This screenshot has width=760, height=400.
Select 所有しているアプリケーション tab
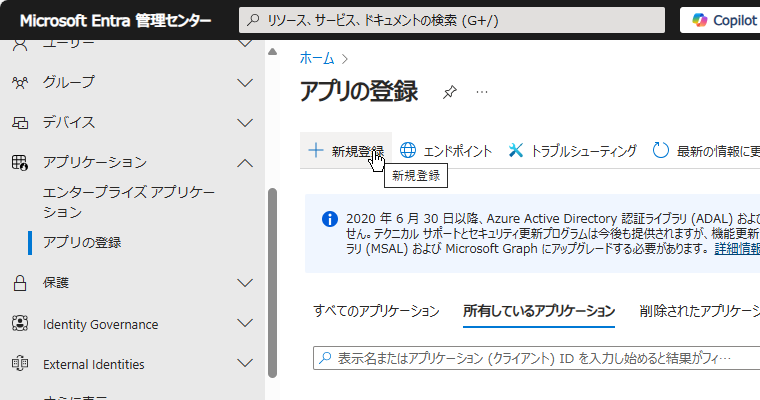click(x=539, y=311)
